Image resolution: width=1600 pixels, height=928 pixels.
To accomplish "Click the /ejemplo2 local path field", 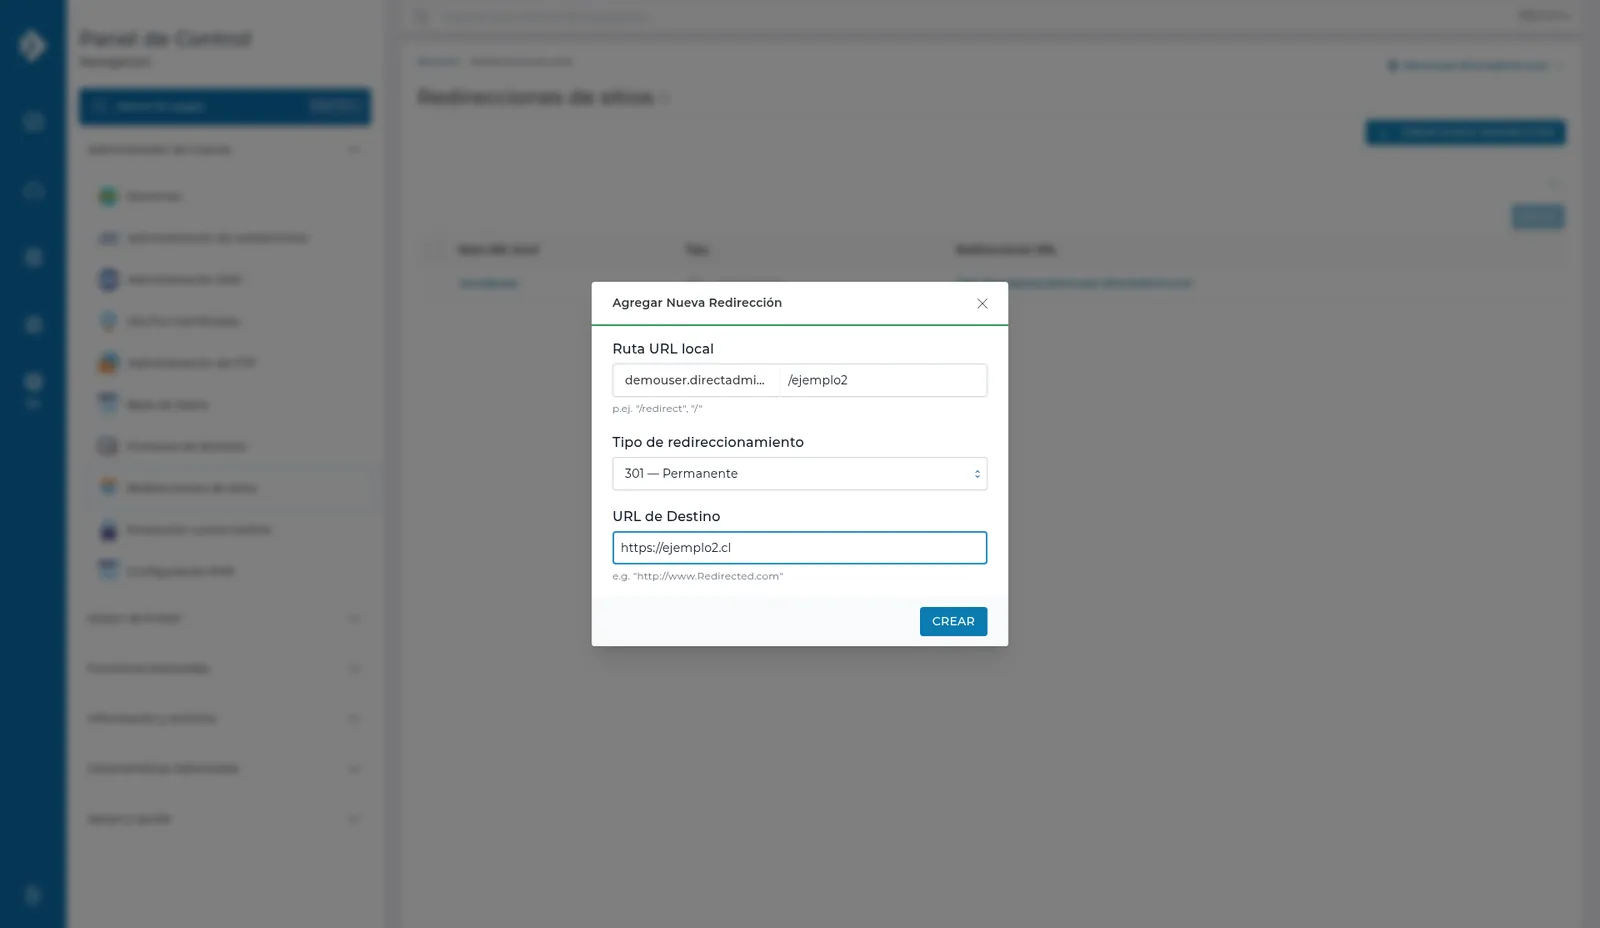I will click(x=883, y=380).
